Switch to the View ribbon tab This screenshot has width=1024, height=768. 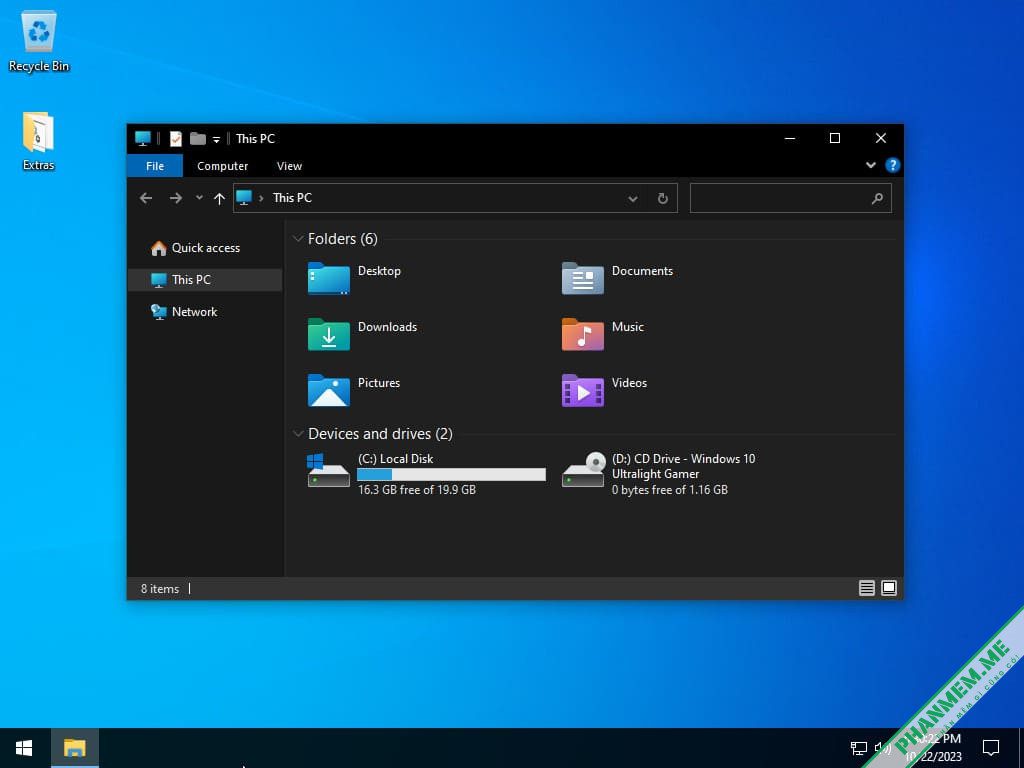pyautogui.click(x=289, y=166)
